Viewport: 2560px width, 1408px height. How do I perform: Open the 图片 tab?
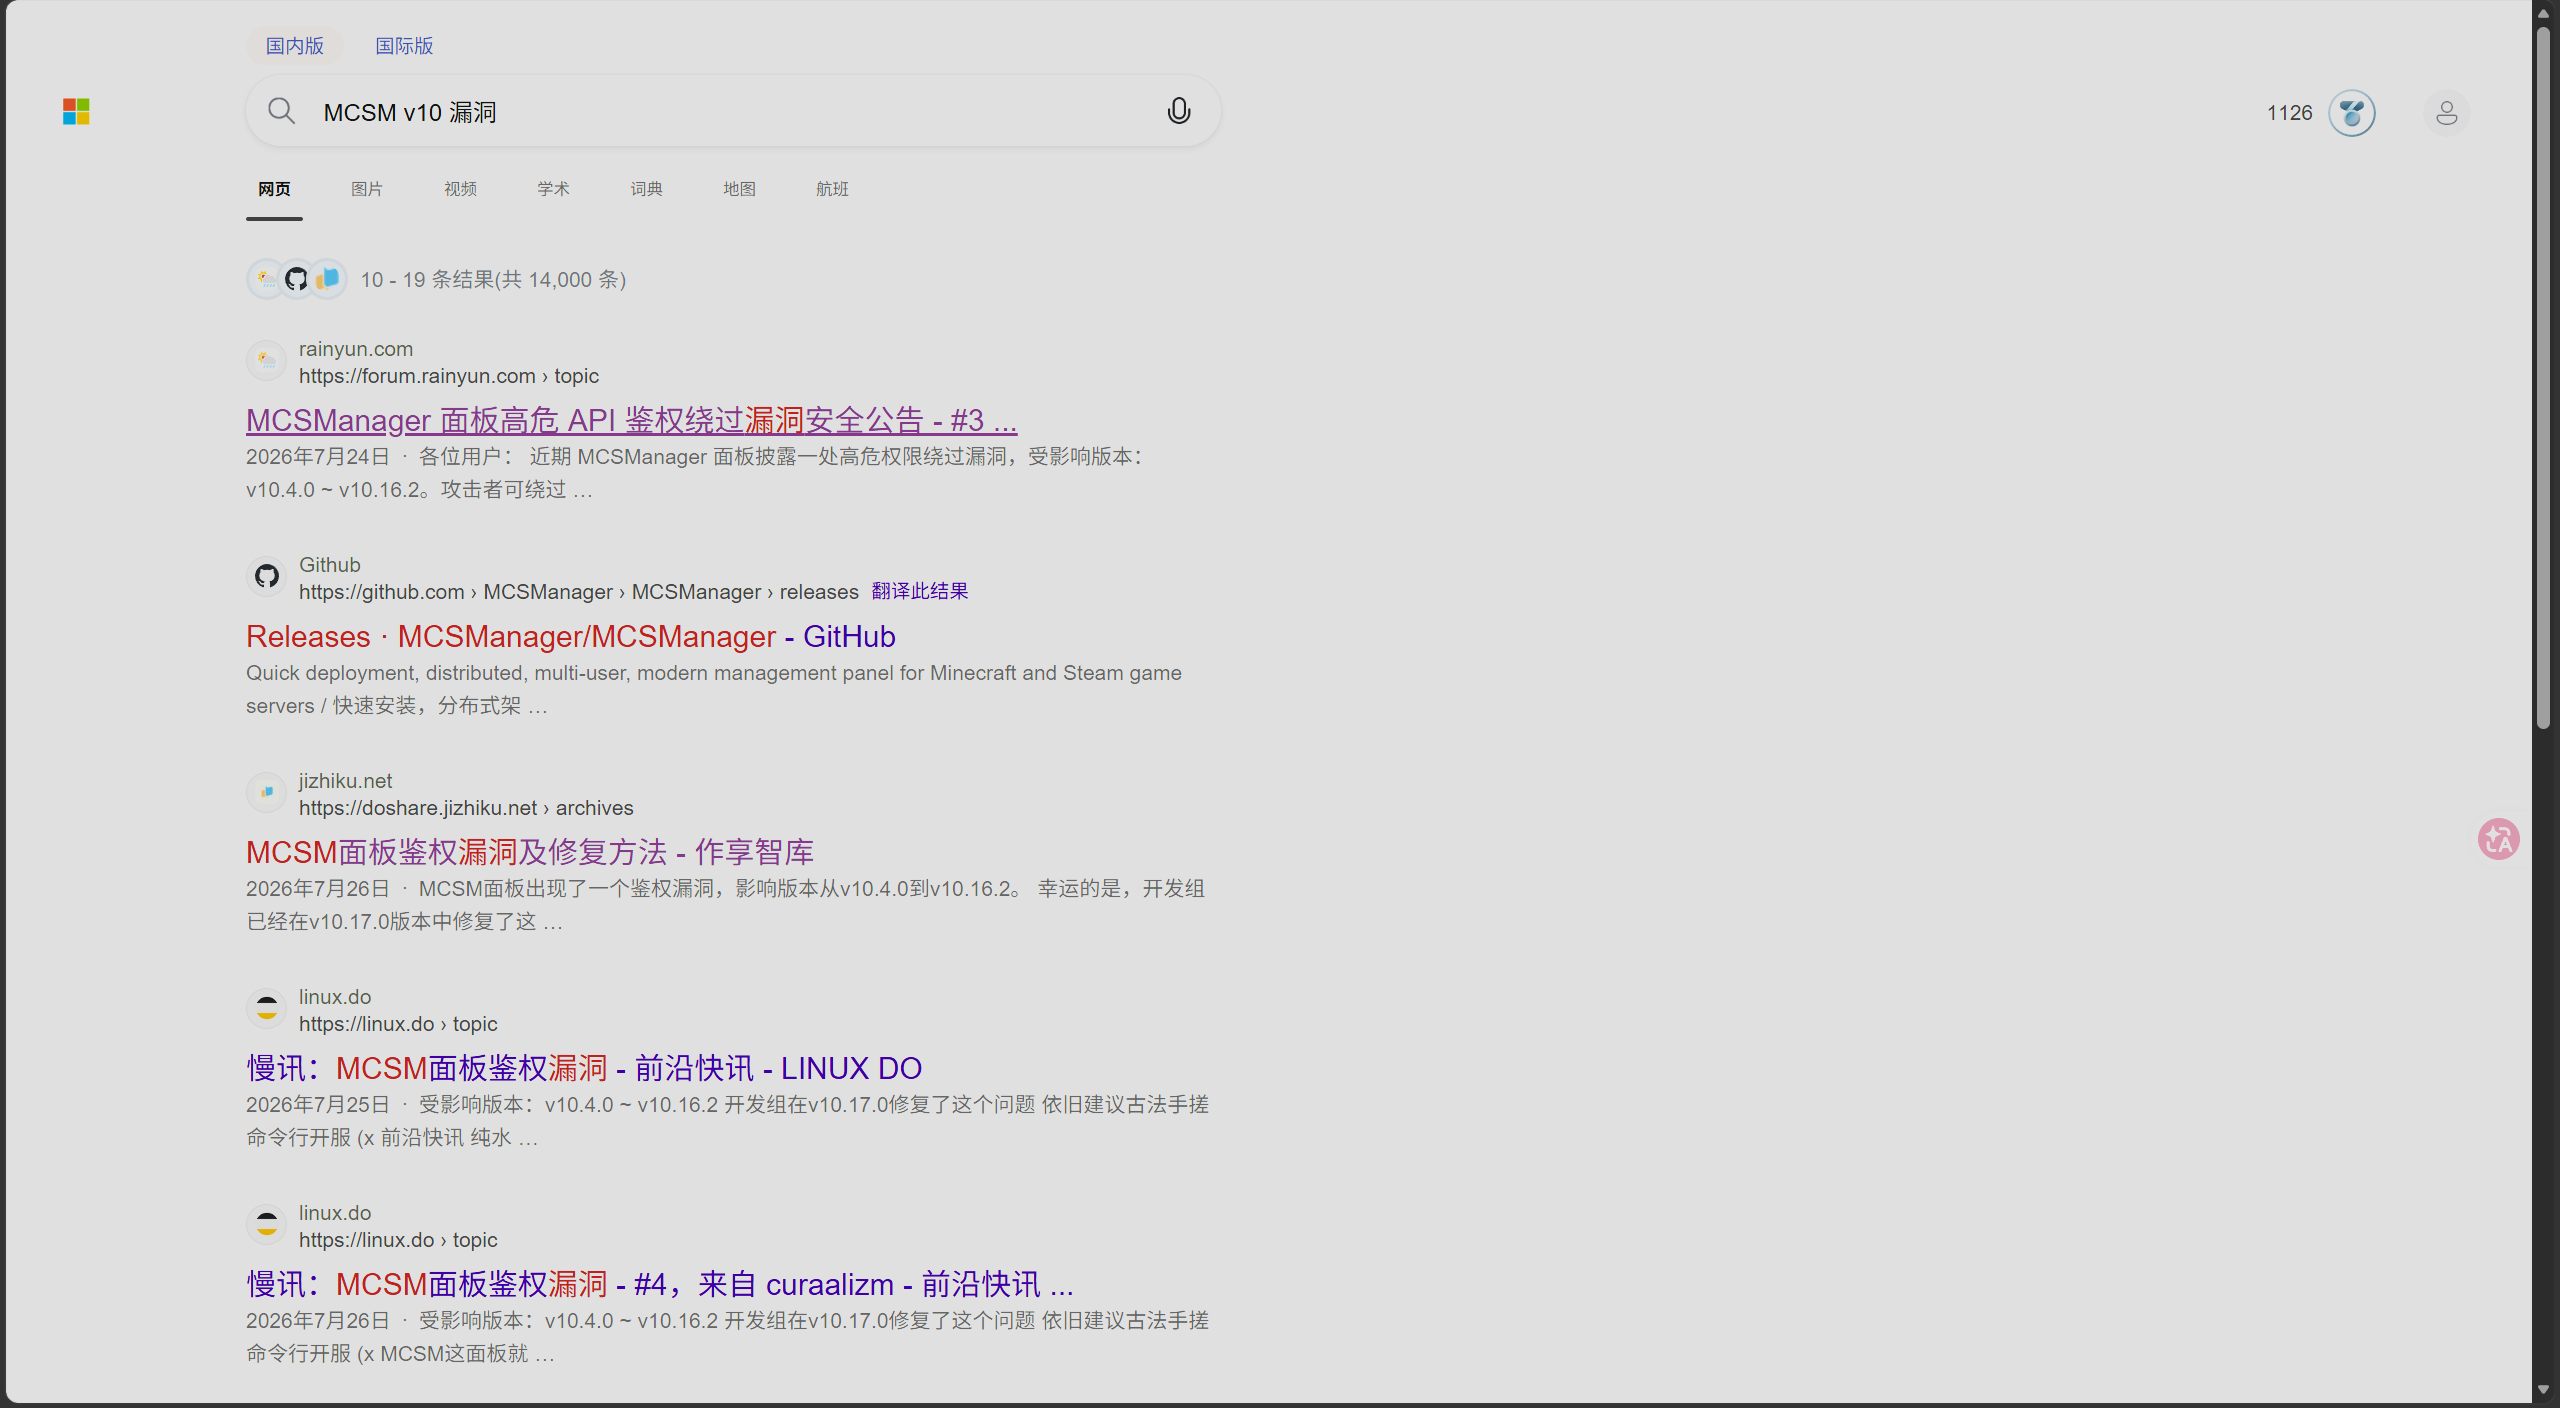click(x=367, y=189)
